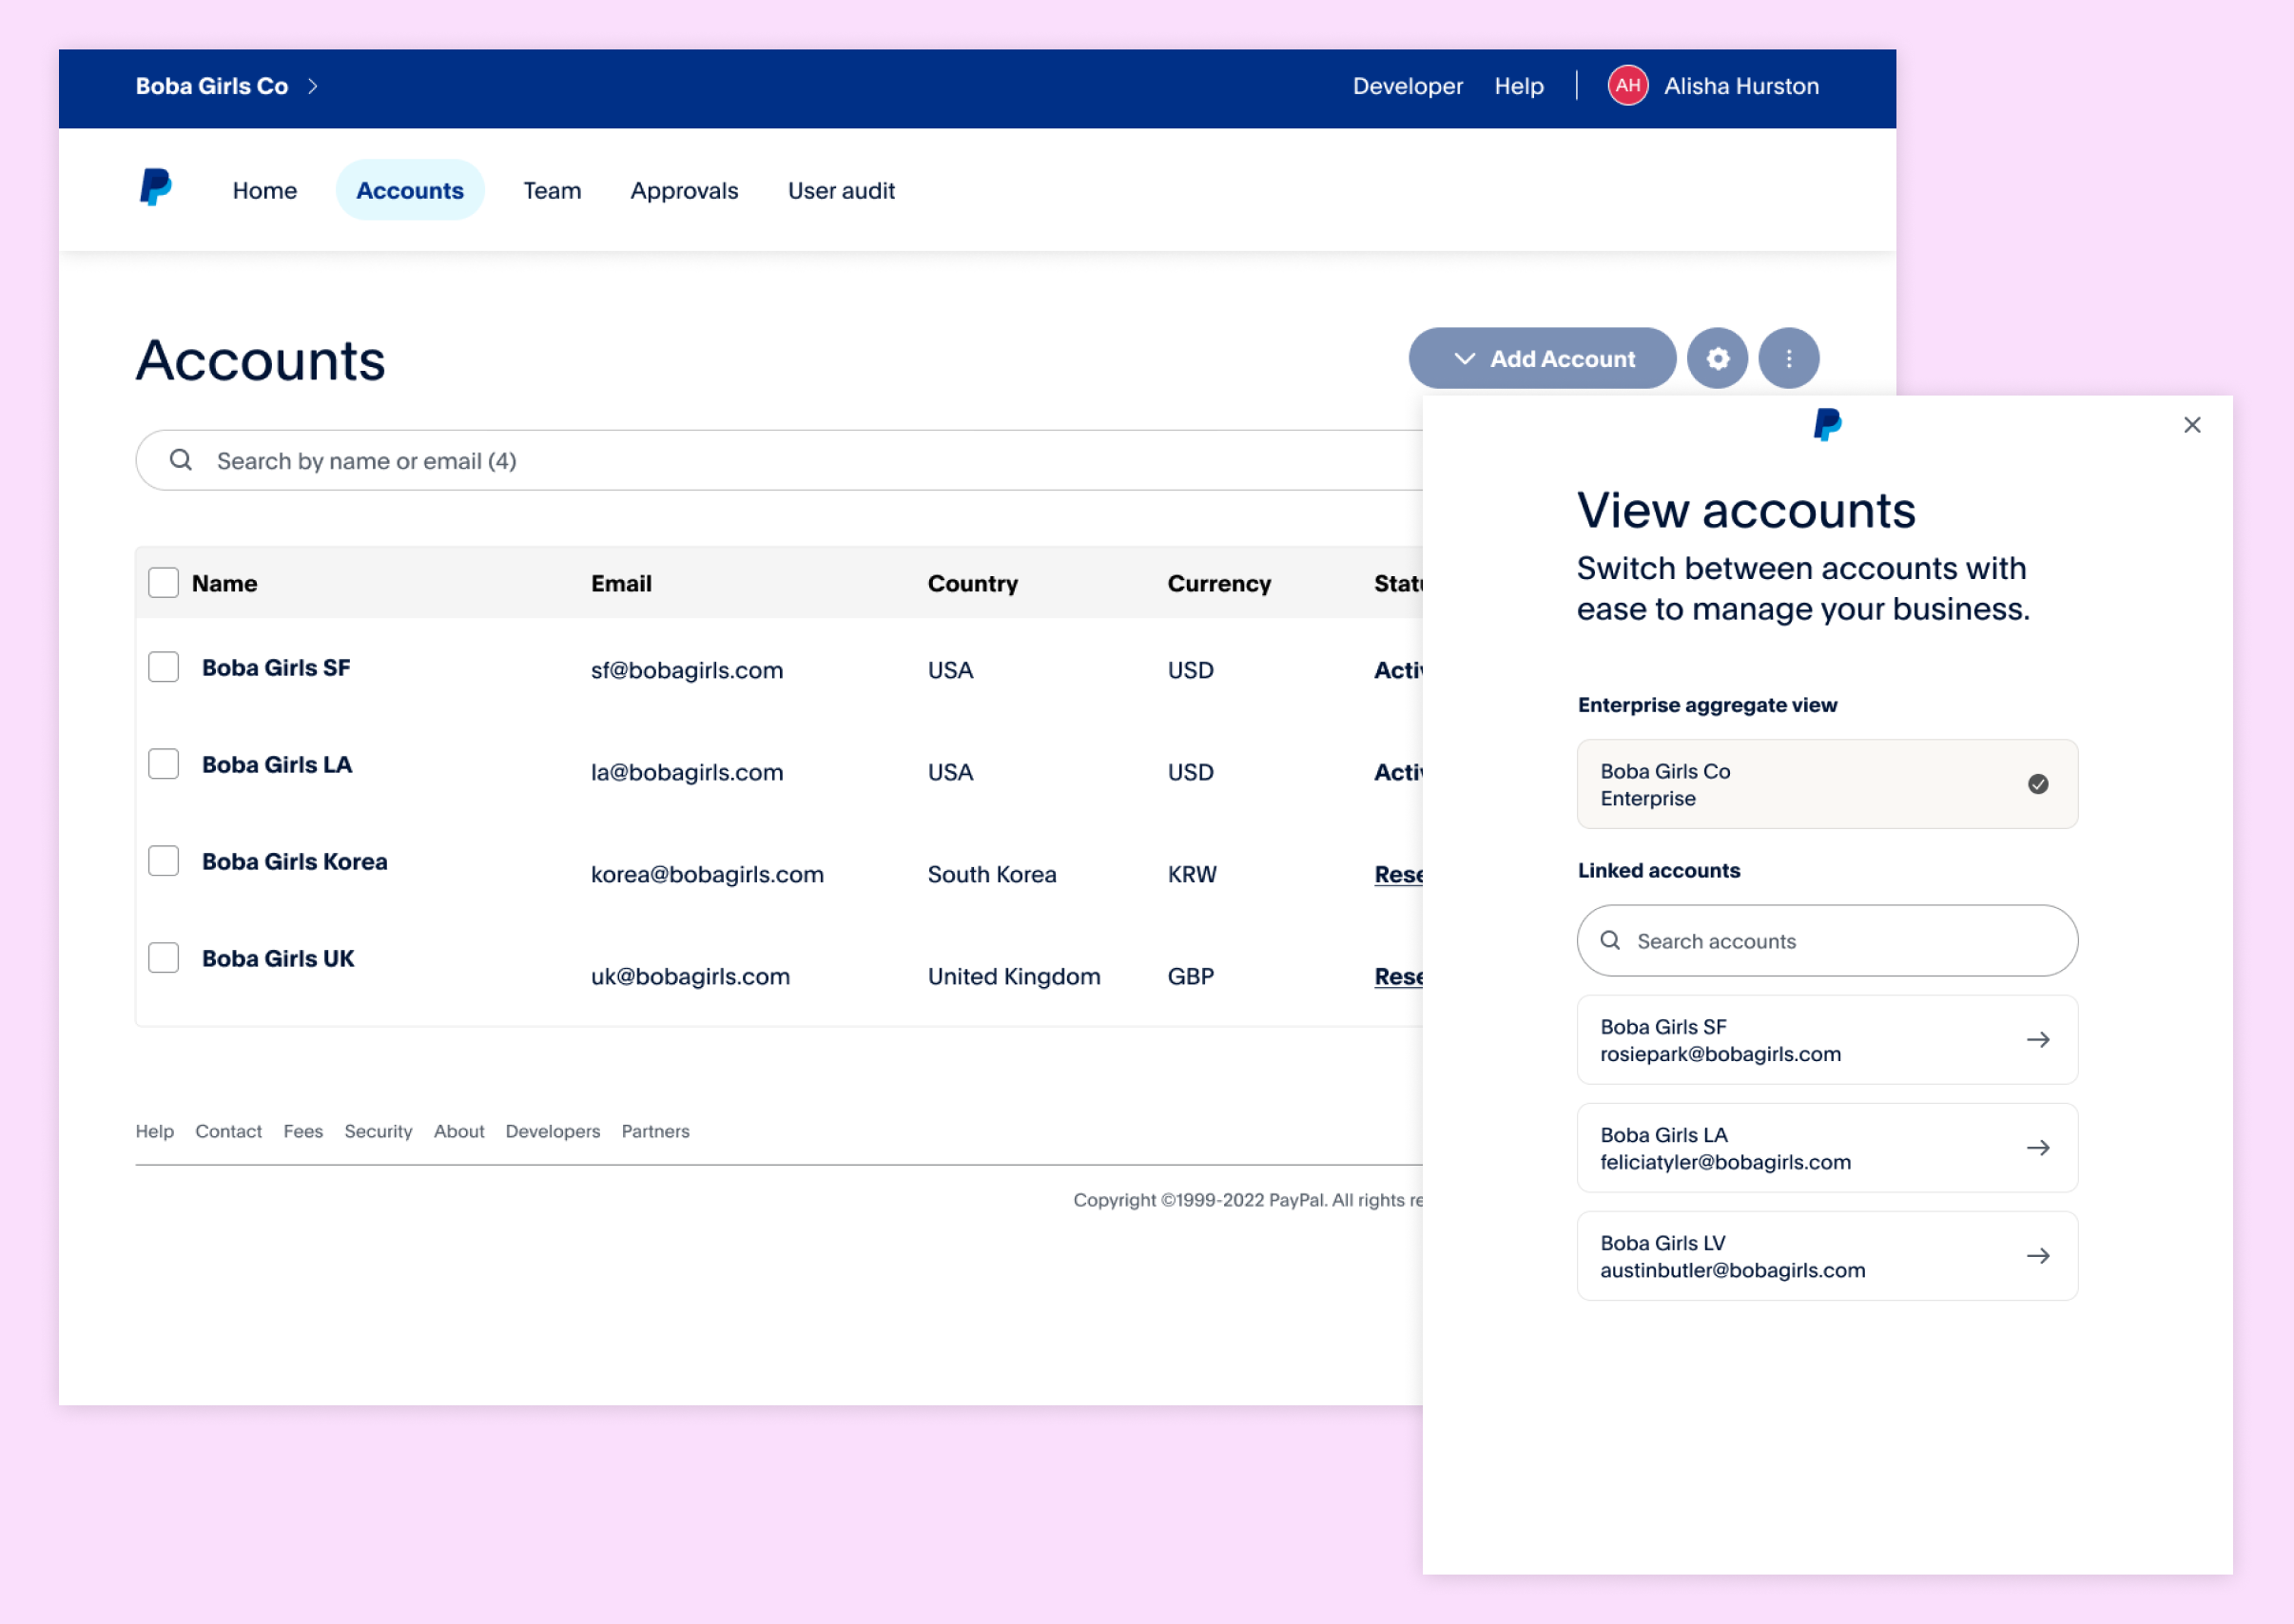This screenshot has height=1624, width=2294.
Task: Focus the Search by name or email field
Action: tap(780, 460)
